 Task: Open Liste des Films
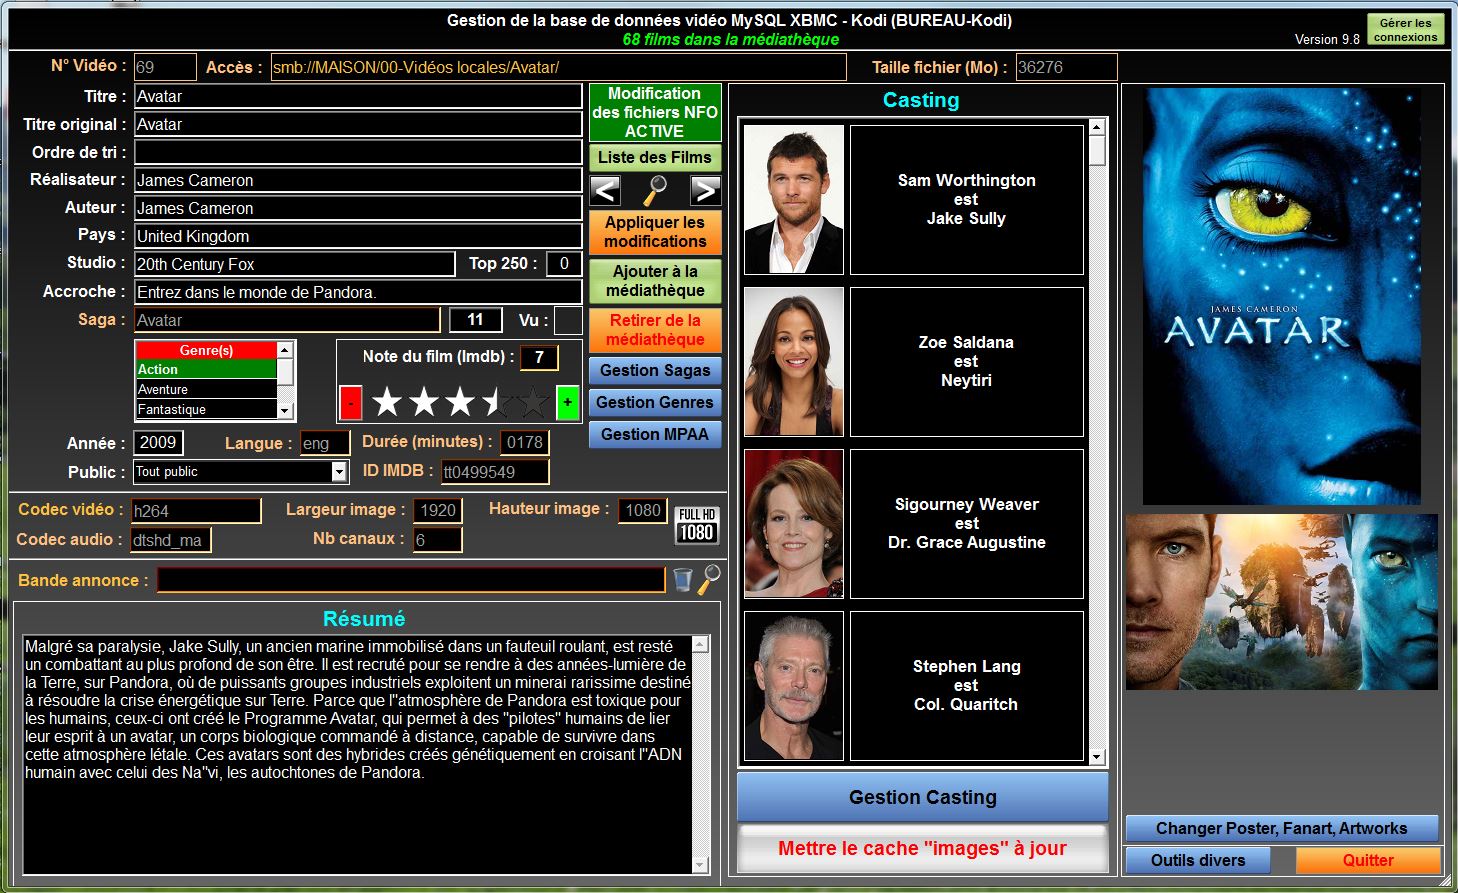(655, 157)
